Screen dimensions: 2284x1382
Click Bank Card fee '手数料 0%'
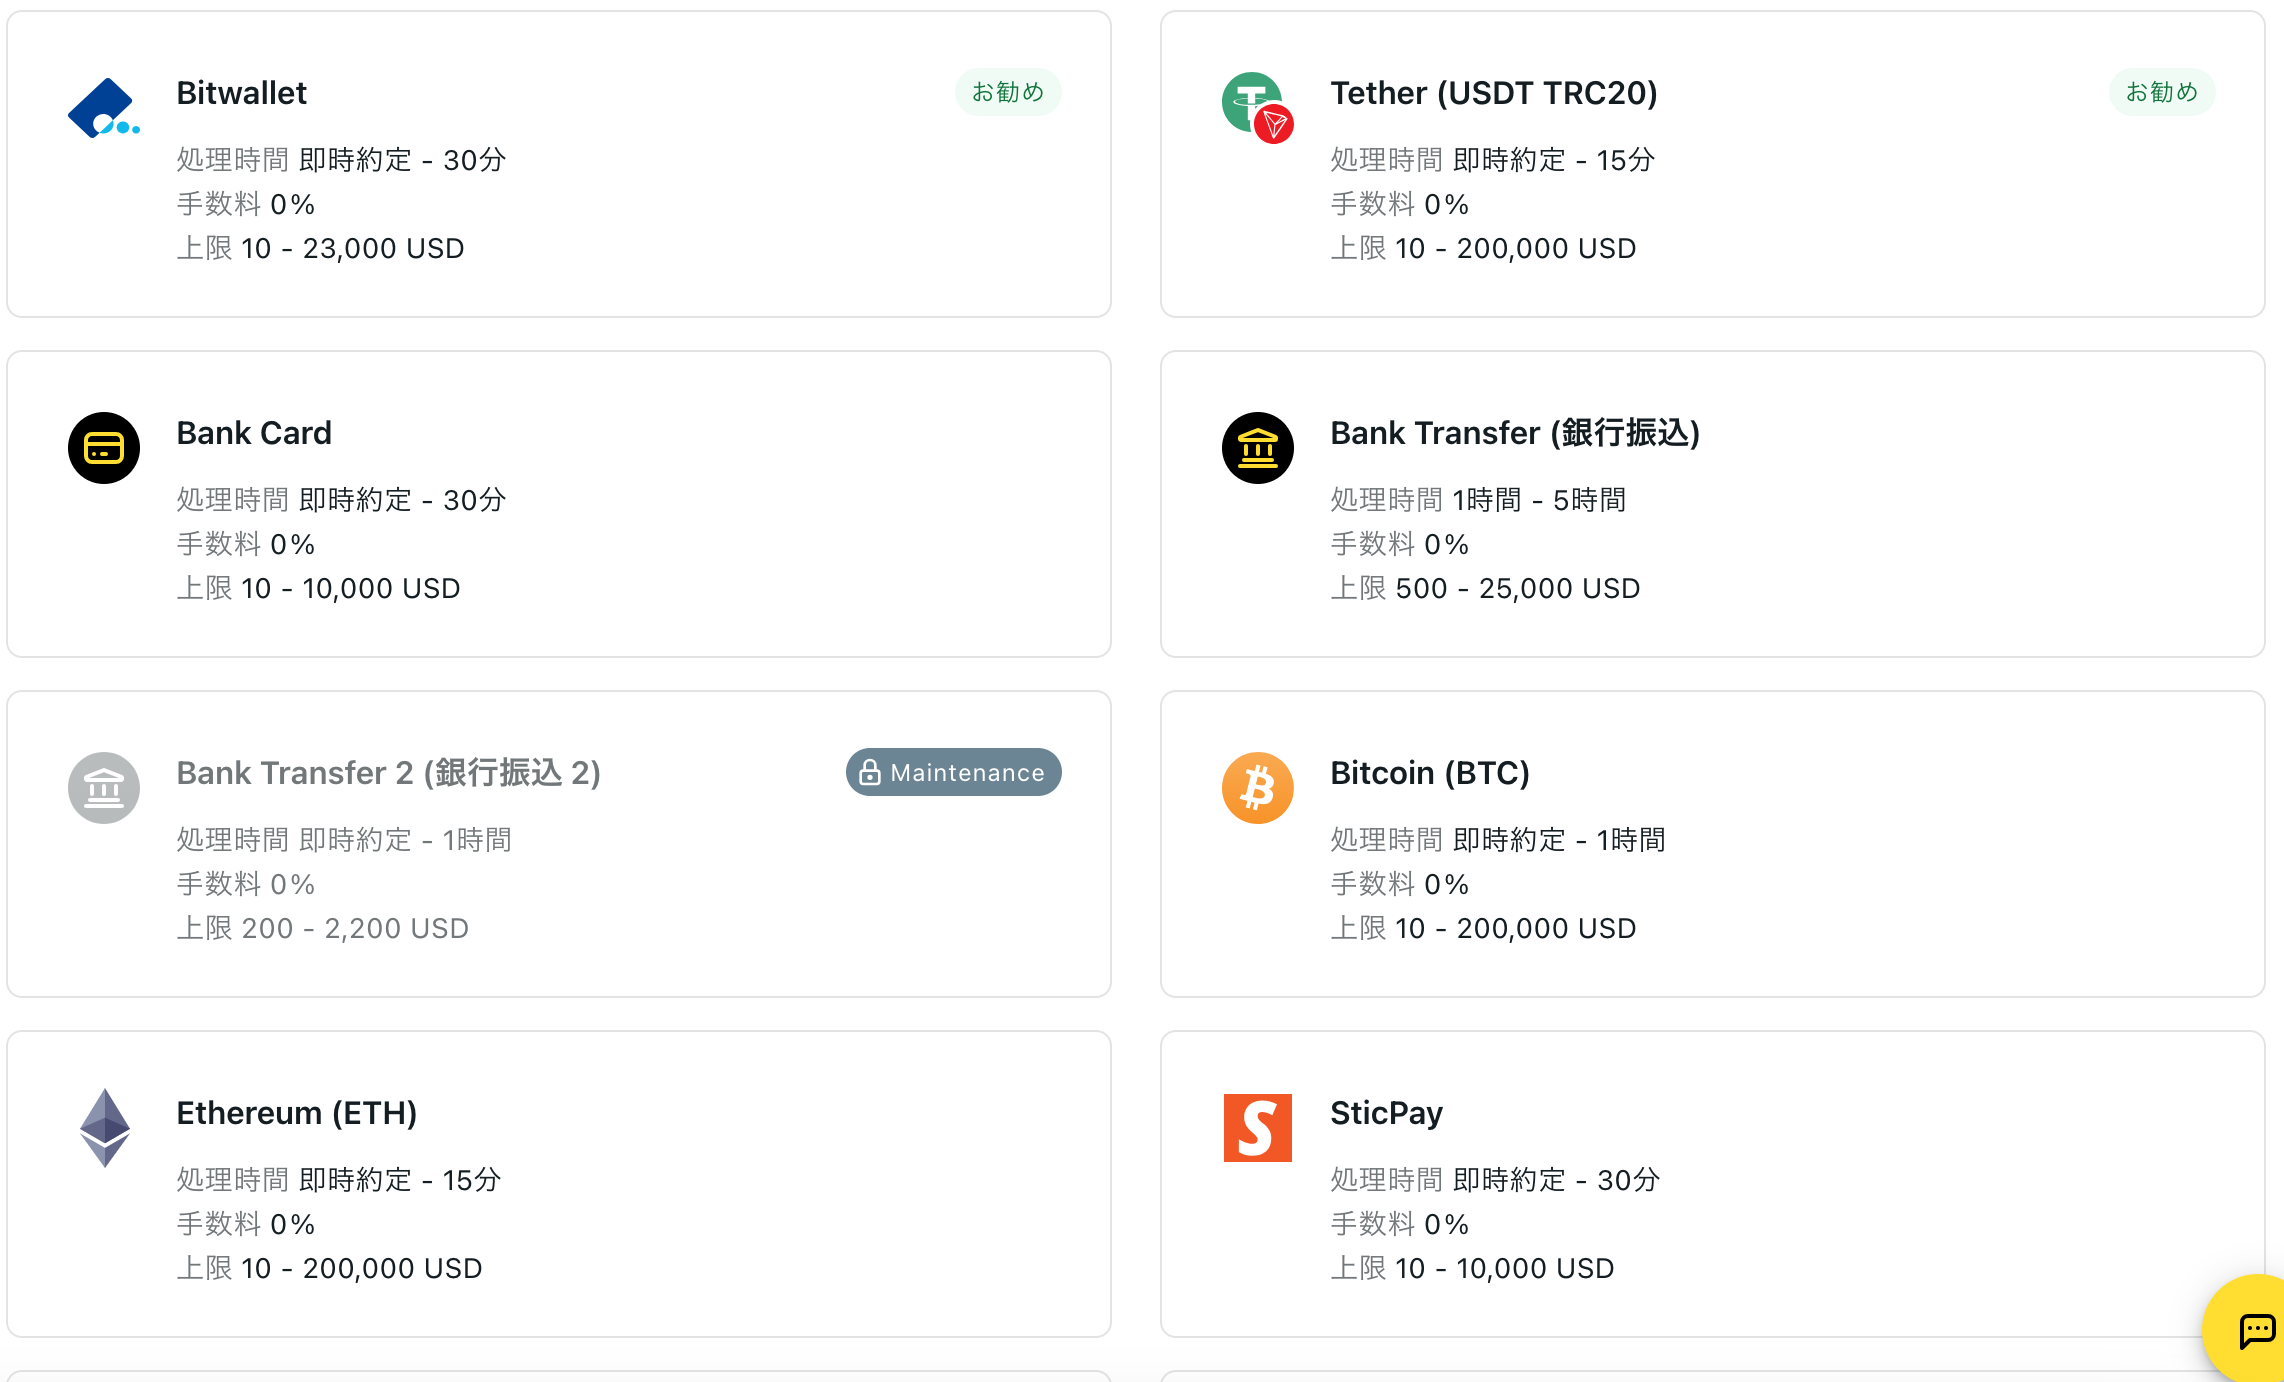[x=246, y=544]
